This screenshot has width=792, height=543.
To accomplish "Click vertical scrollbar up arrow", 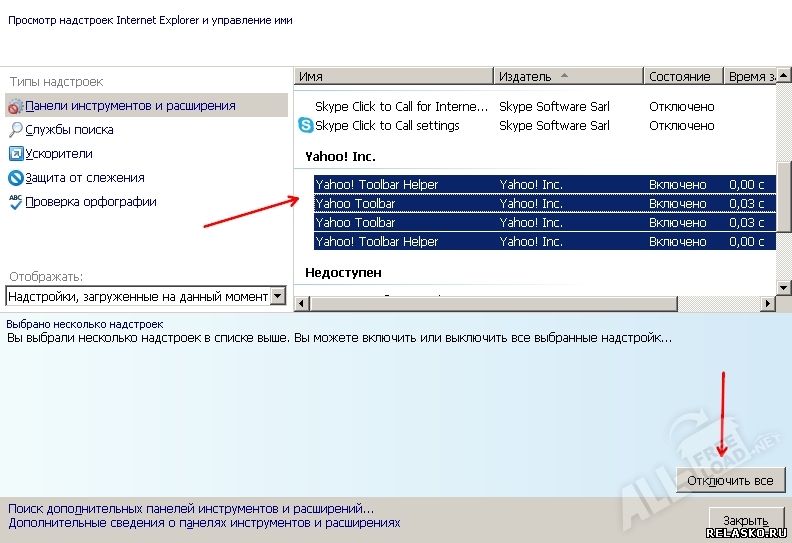I will [x=783, y=76].
